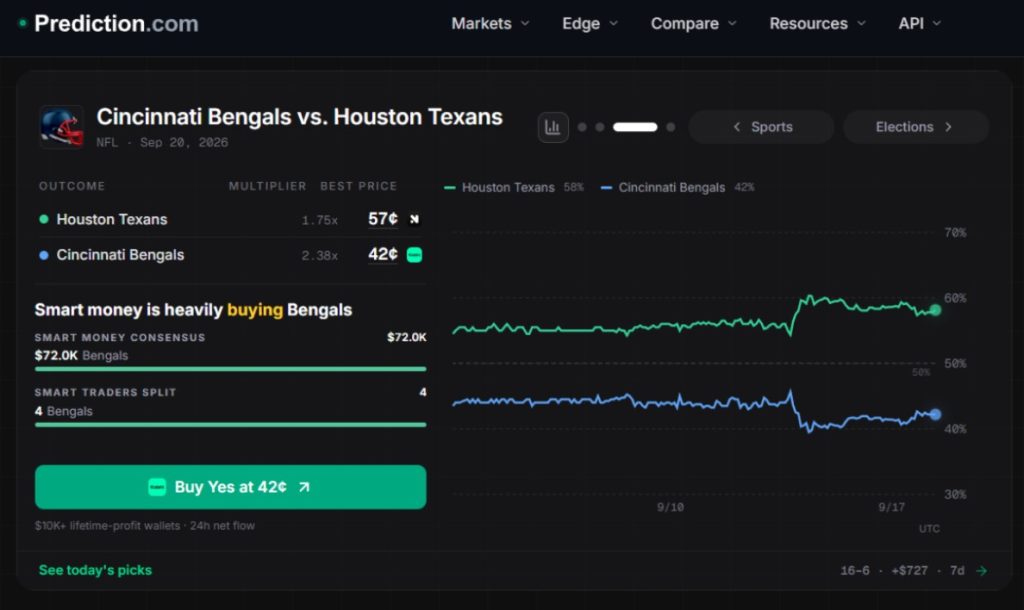
Task: Click the 57¢ best price
Action: pyautogui.click(x=383, y=219)
